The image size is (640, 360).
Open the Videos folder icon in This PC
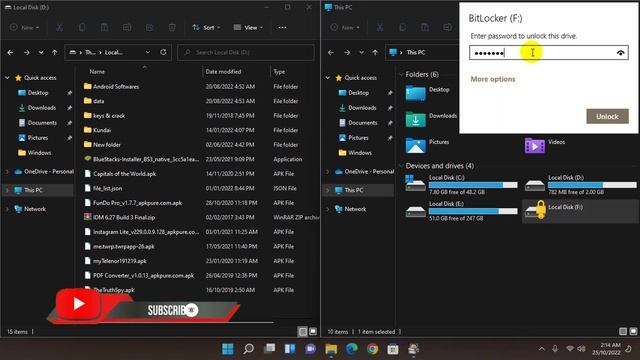[x=535, y=146]
